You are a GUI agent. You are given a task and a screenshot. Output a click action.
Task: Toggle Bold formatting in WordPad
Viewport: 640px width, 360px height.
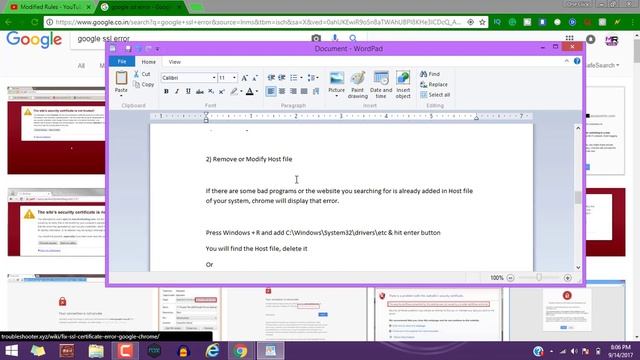tap(166, 91)
